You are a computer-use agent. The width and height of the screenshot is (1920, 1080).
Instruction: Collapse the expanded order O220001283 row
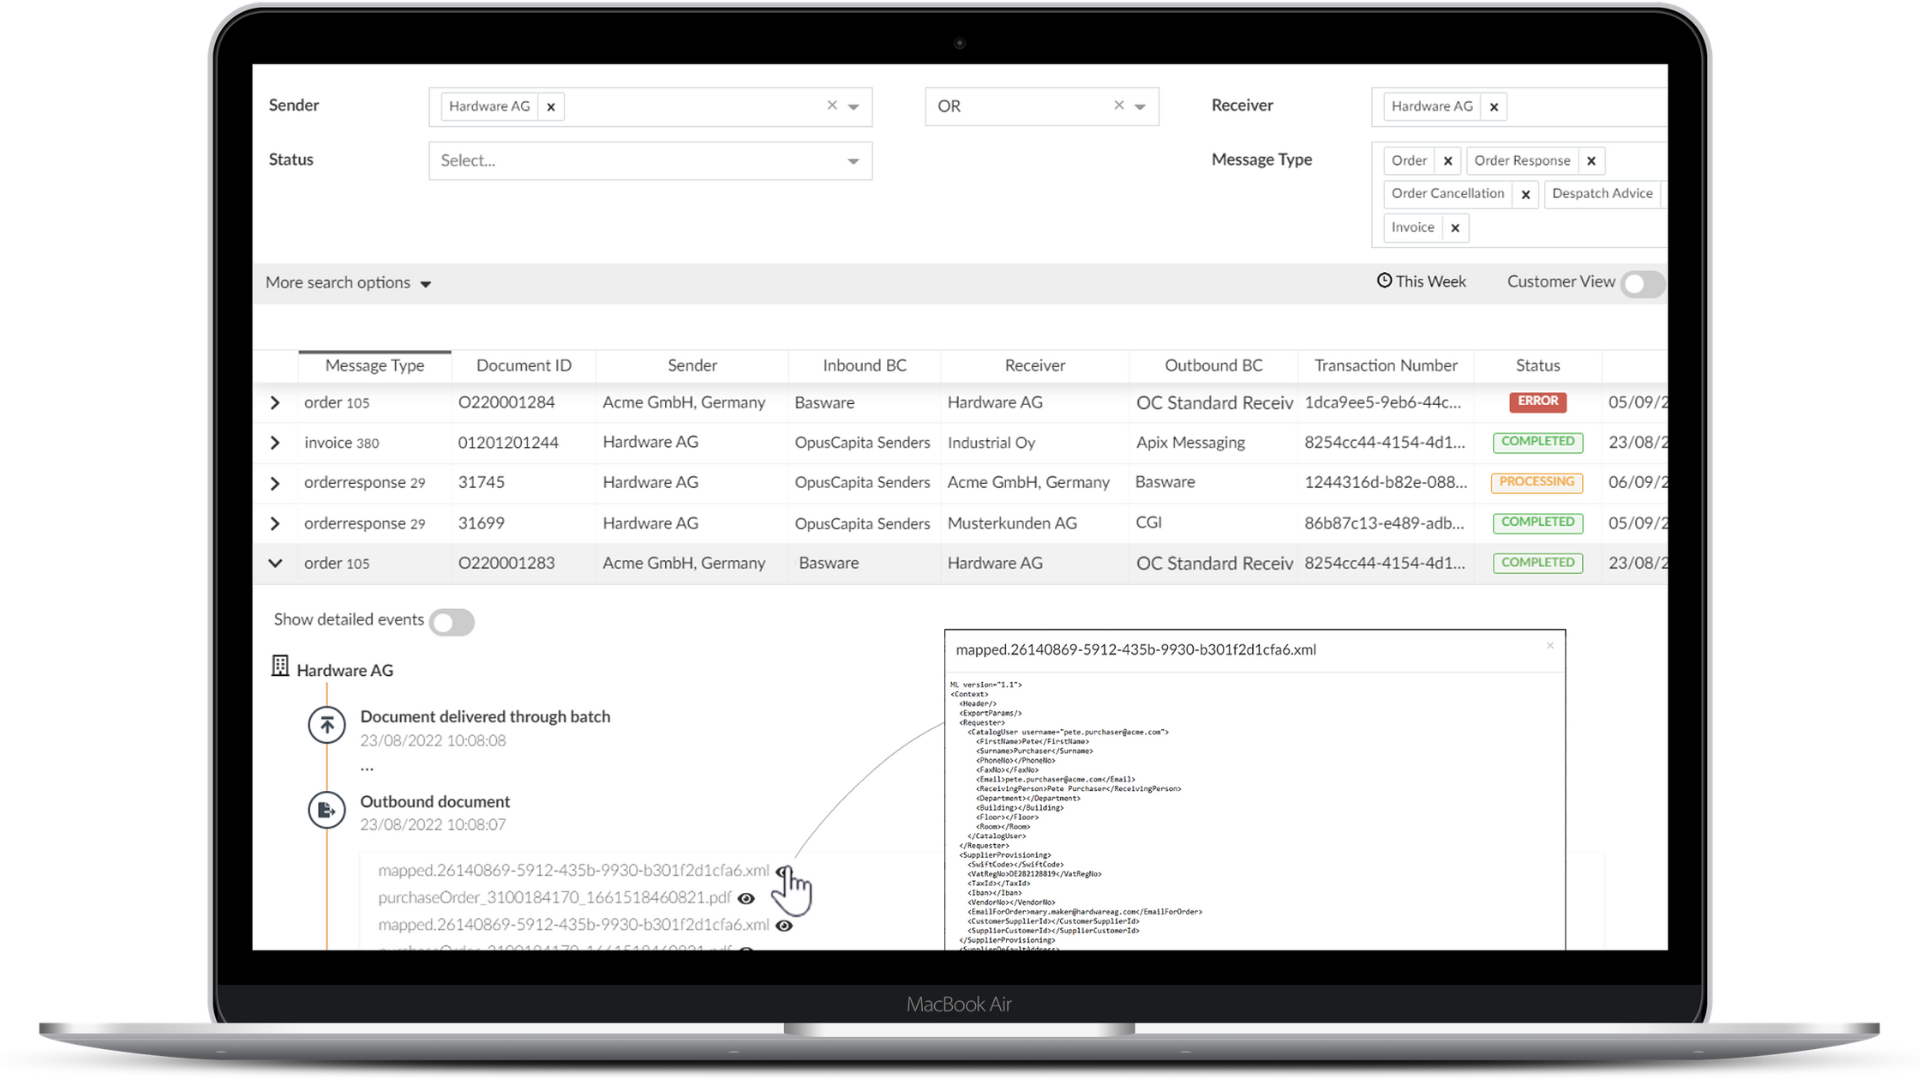(x=275, y=563)
